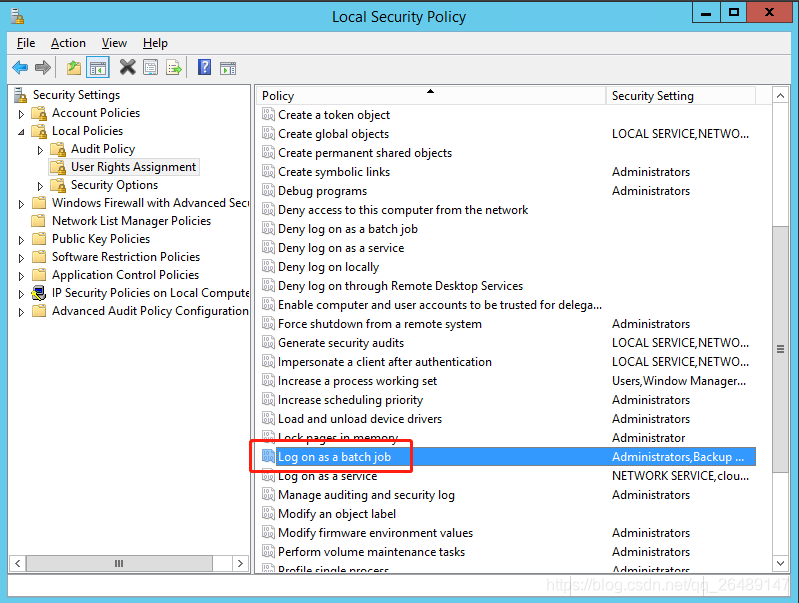The image size is (799, 603).
Task: Click the icon beside Increase scheduling priority
Action: click(268, 399)
